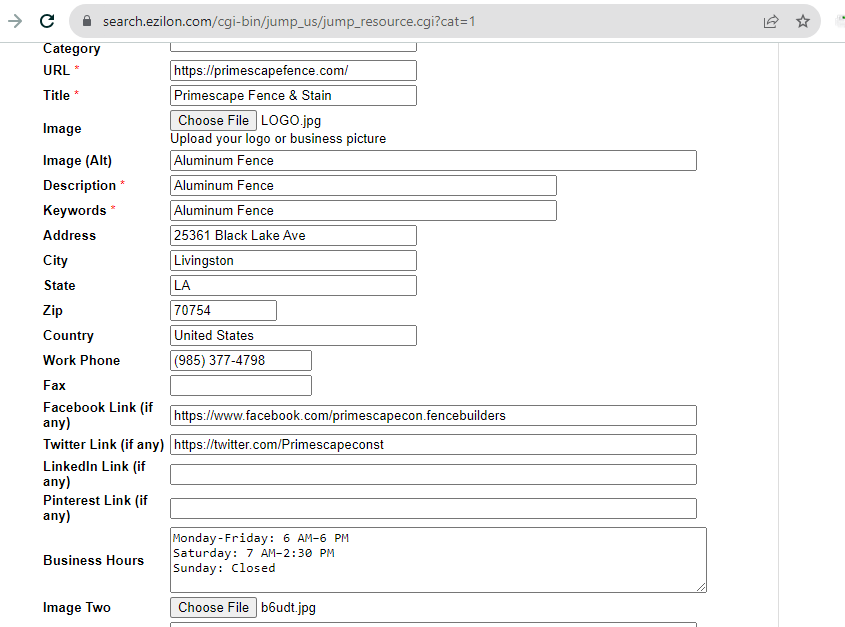Click the empty LinkedIn Link field
This screenshot has width=845, height=627.
click(x=433, y=474)
